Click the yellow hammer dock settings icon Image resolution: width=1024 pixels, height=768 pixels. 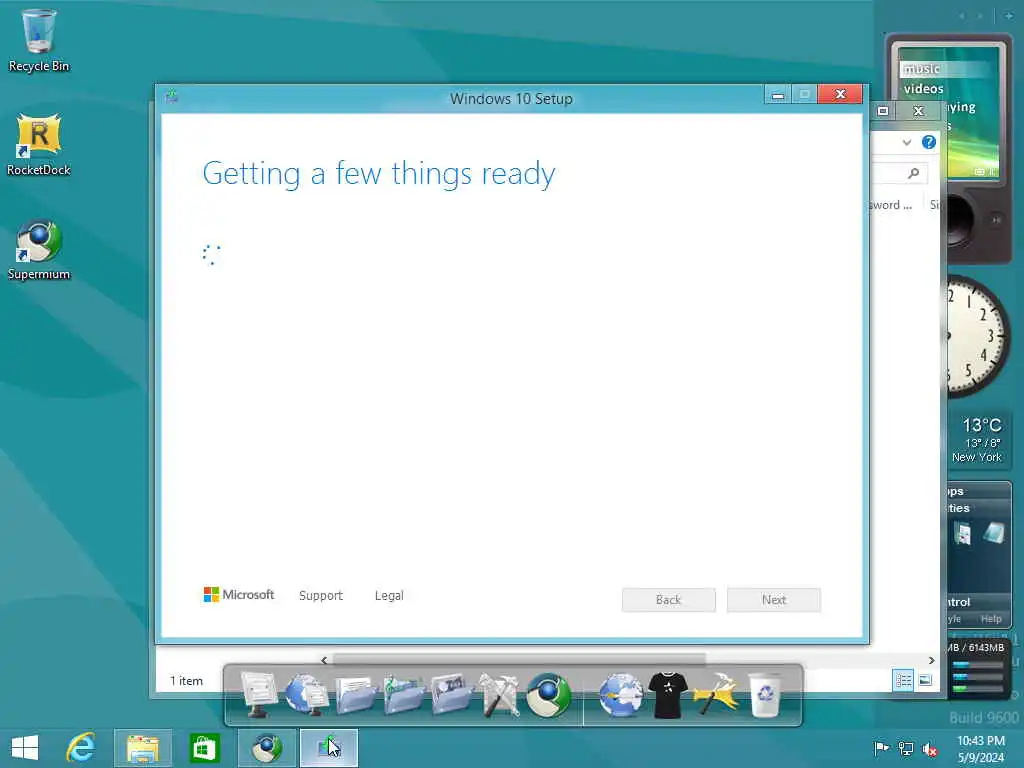pos(716,694)
